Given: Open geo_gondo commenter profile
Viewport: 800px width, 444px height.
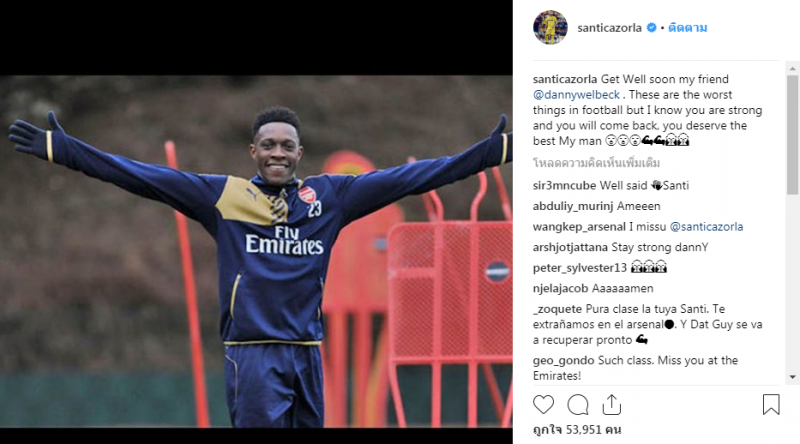Looking at the screenshot, I should (x=563, y=360).
